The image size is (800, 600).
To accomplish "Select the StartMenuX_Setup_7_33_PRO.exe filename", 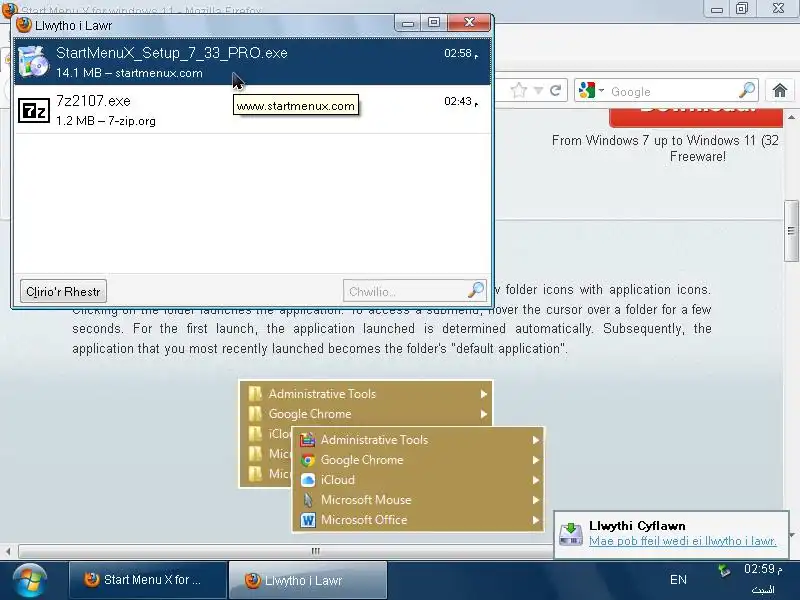I will point(171,53).
